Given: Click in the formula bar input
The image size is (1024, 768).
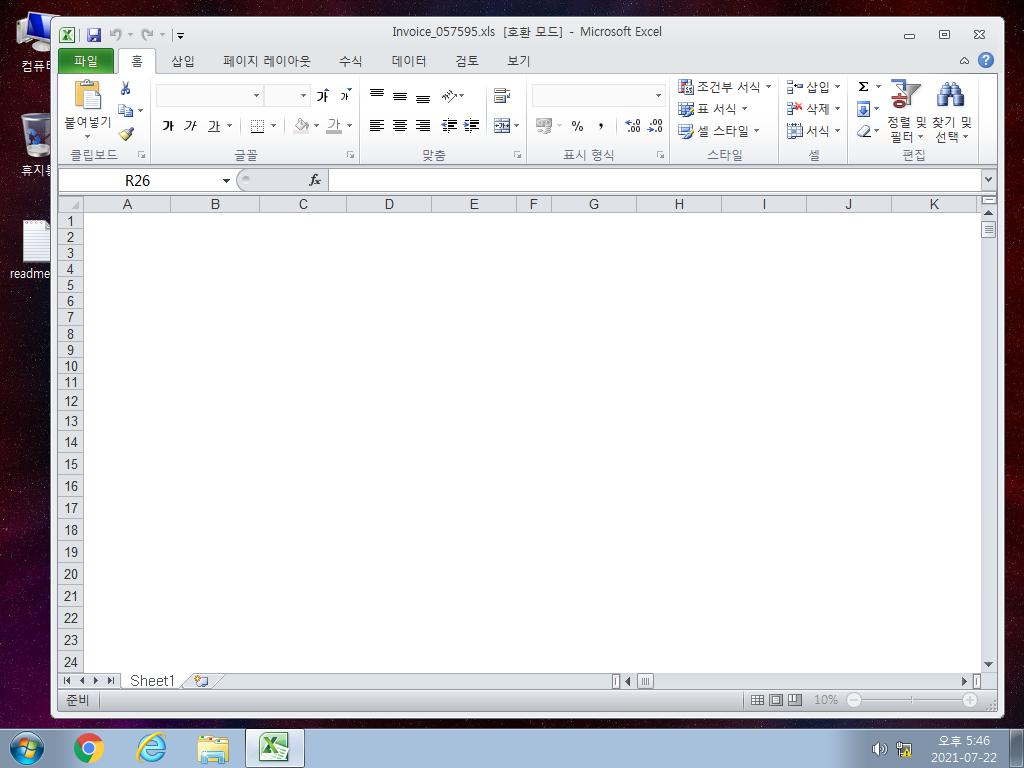Looking at the screenshot, I should [654, 180].
